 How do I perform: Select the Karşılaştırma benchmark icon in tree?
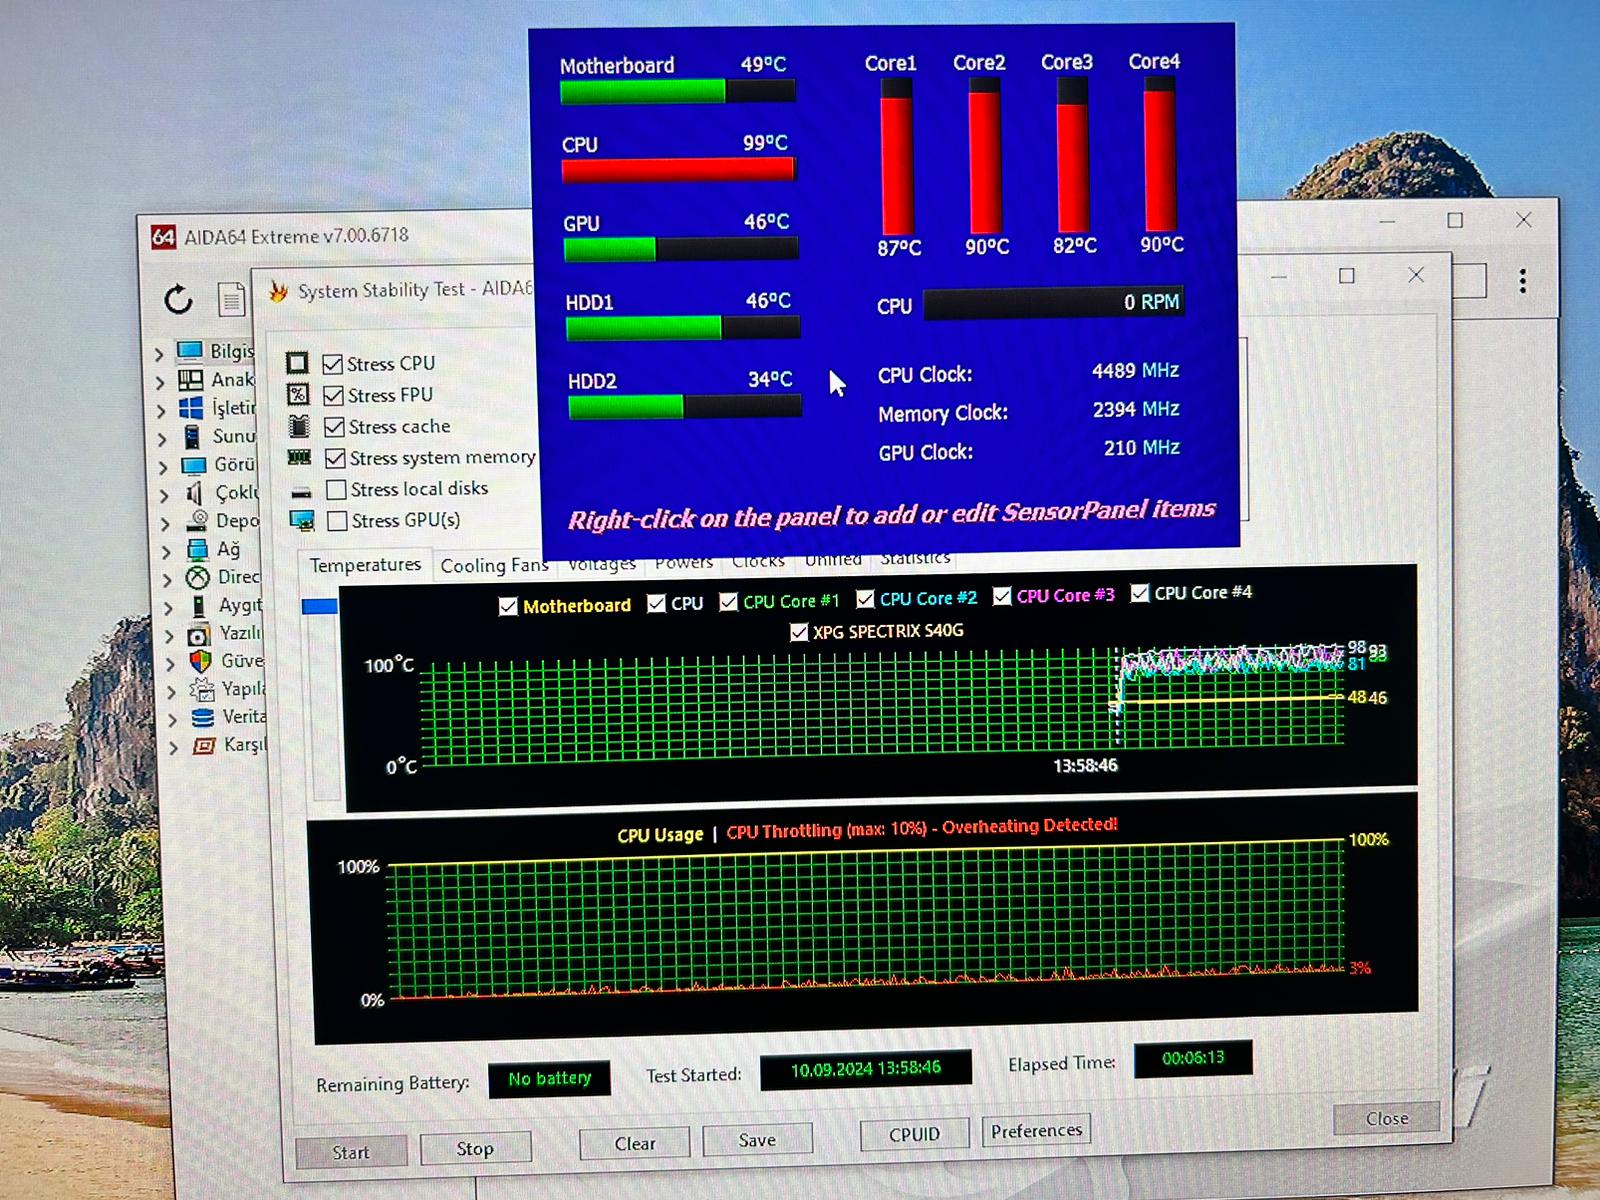click(204, 746)
